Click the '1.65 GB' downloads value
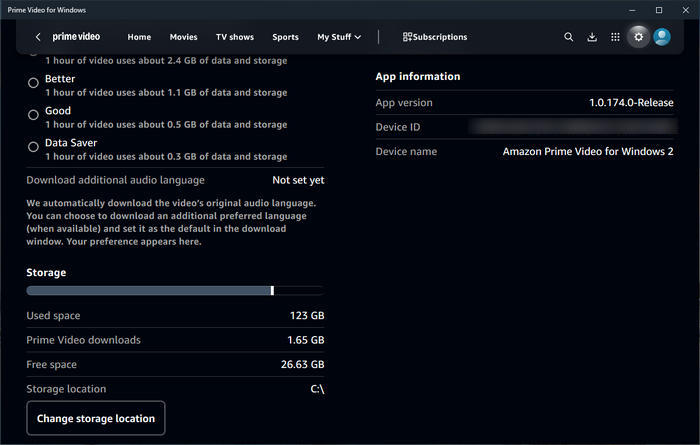 coord(306,340)
